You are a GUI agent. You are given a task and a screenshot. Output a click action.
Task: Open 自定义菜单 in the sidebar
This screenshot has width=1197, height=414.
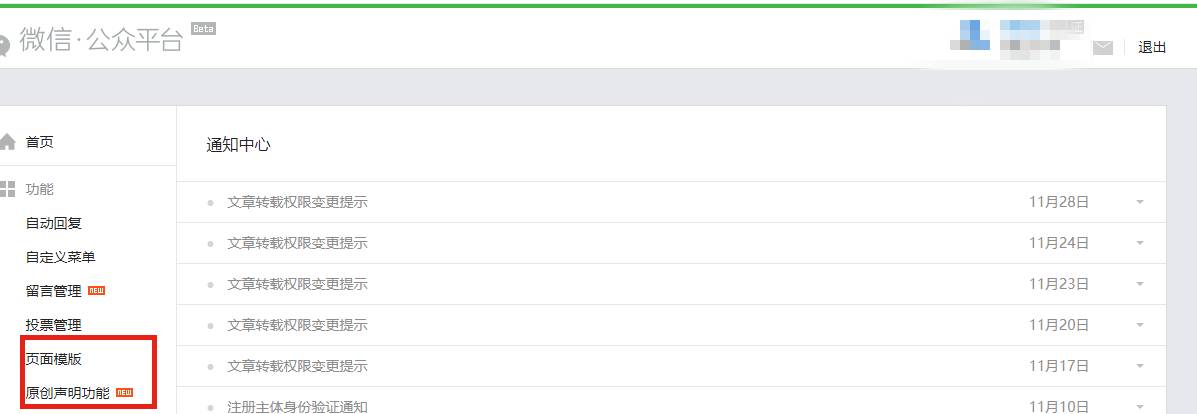60,257
